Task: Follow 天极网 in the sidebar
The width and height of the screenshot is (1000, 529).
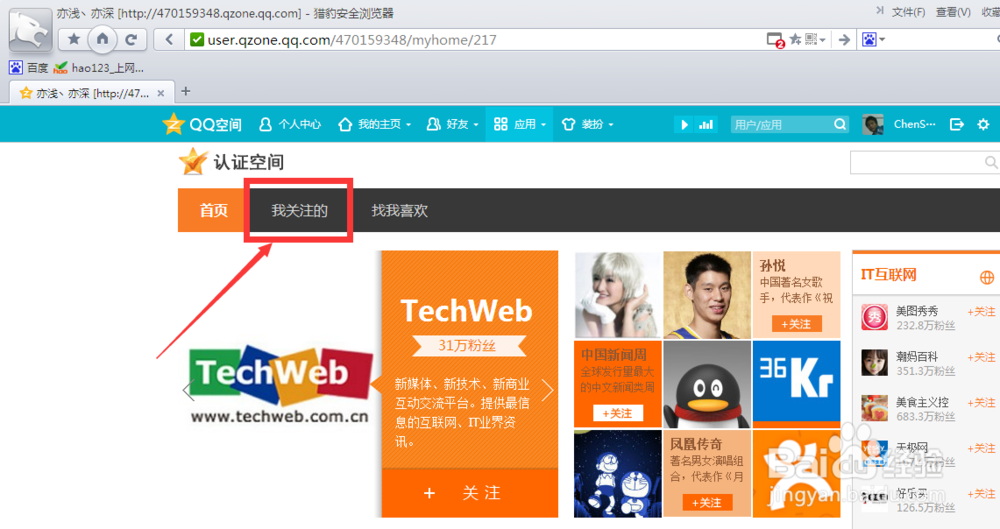Action: [982, 449]
